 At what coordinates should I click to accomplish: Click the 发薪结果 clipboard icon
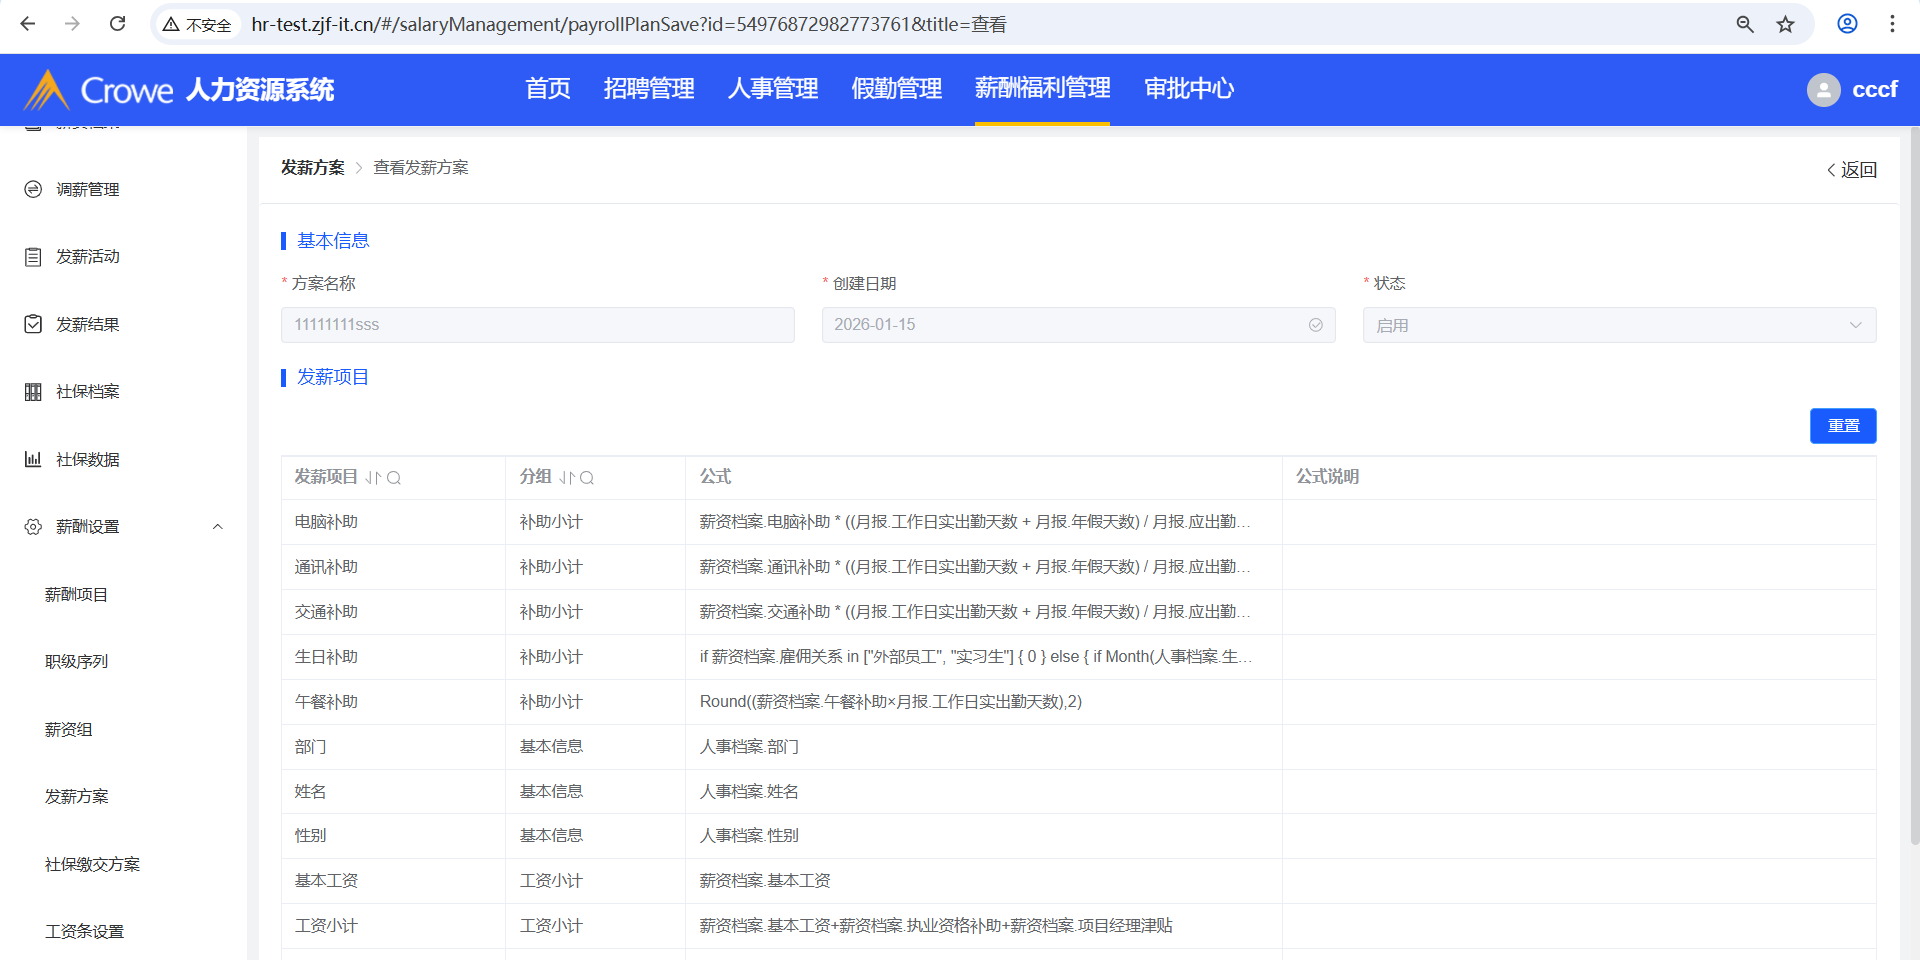tap(33, 324)
